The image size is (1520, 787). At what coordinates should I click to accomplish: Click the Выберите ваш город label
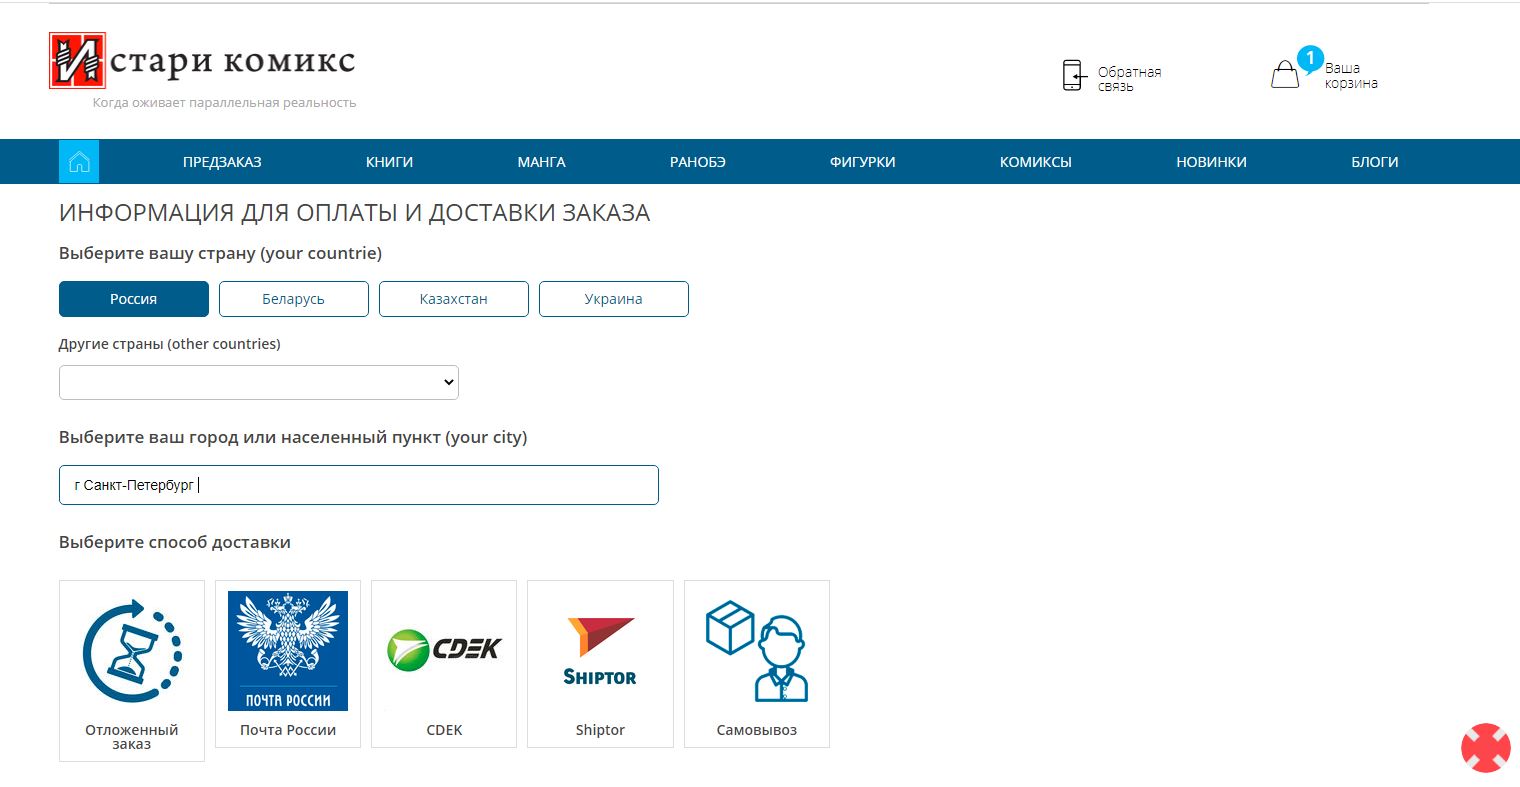(x=293, y=438)
